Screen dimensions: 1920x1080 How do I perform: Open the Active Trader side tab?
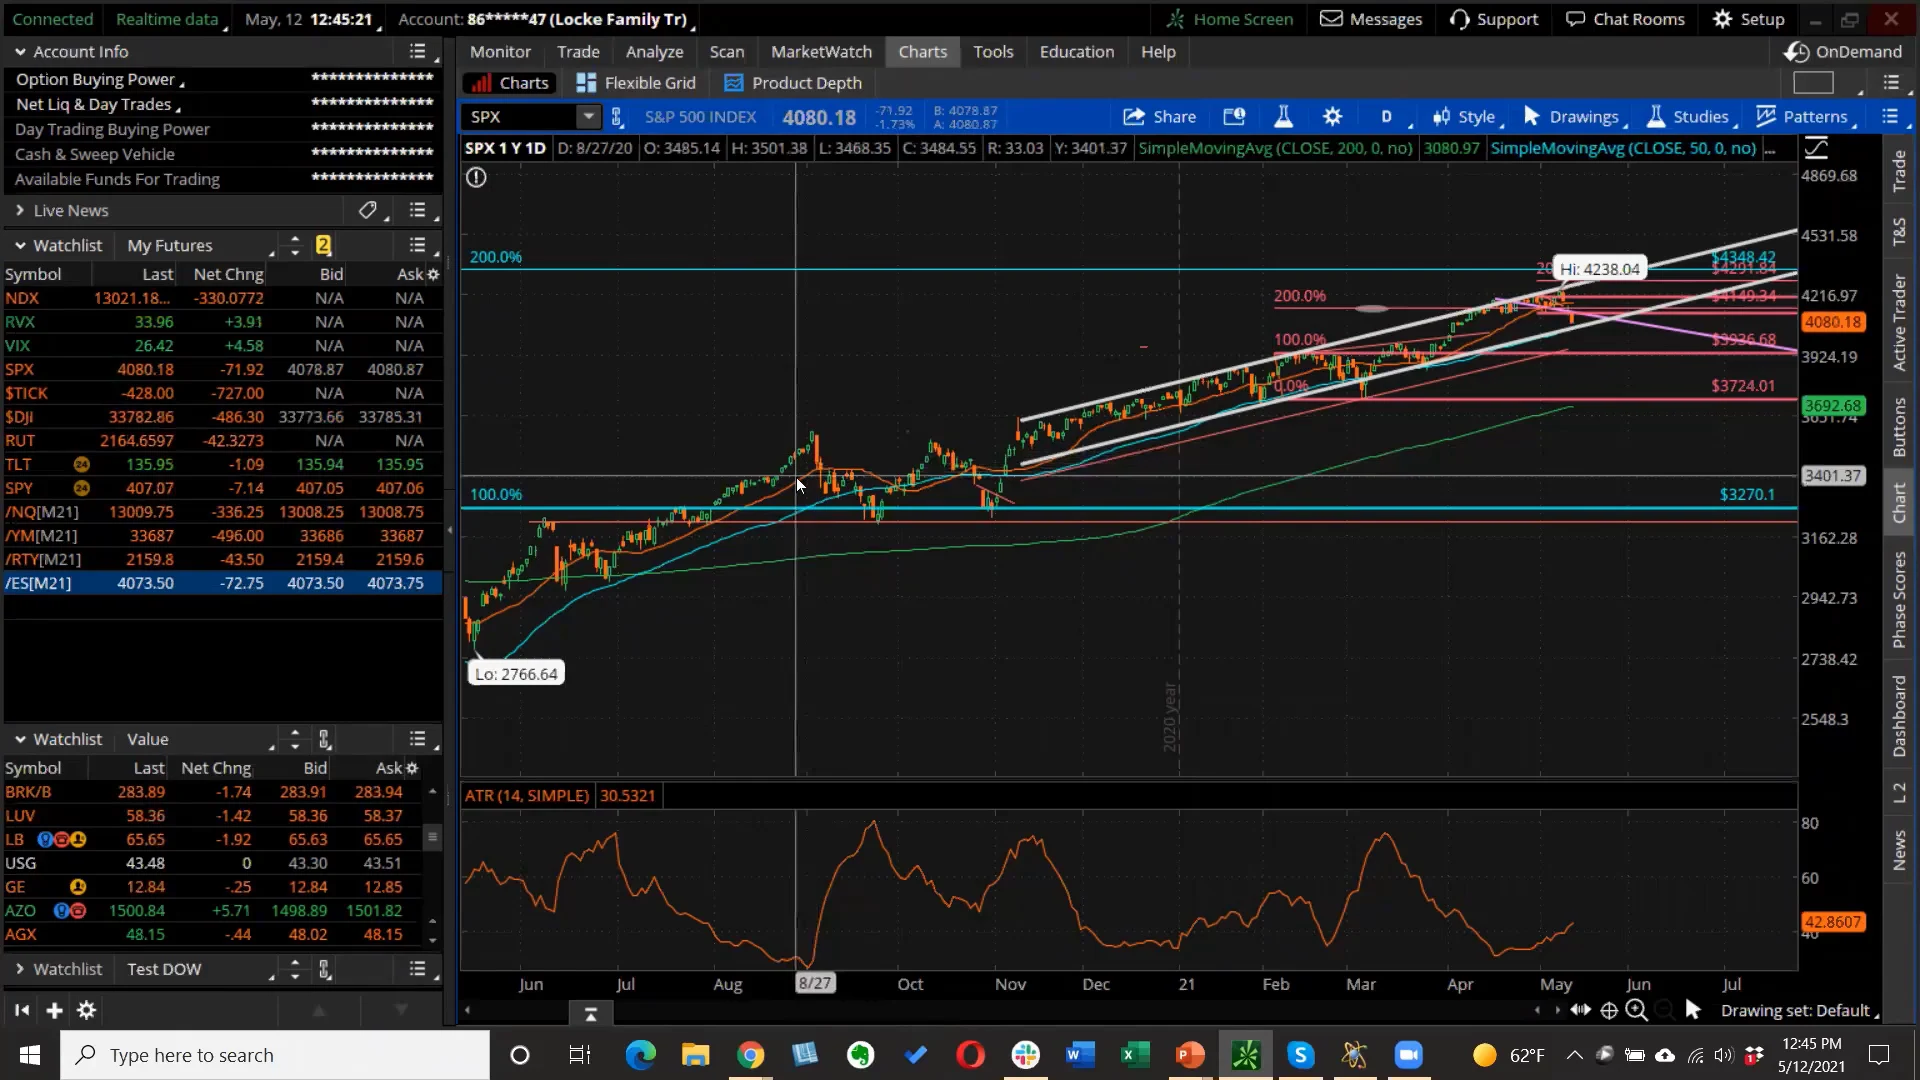tap(1899, 322)
